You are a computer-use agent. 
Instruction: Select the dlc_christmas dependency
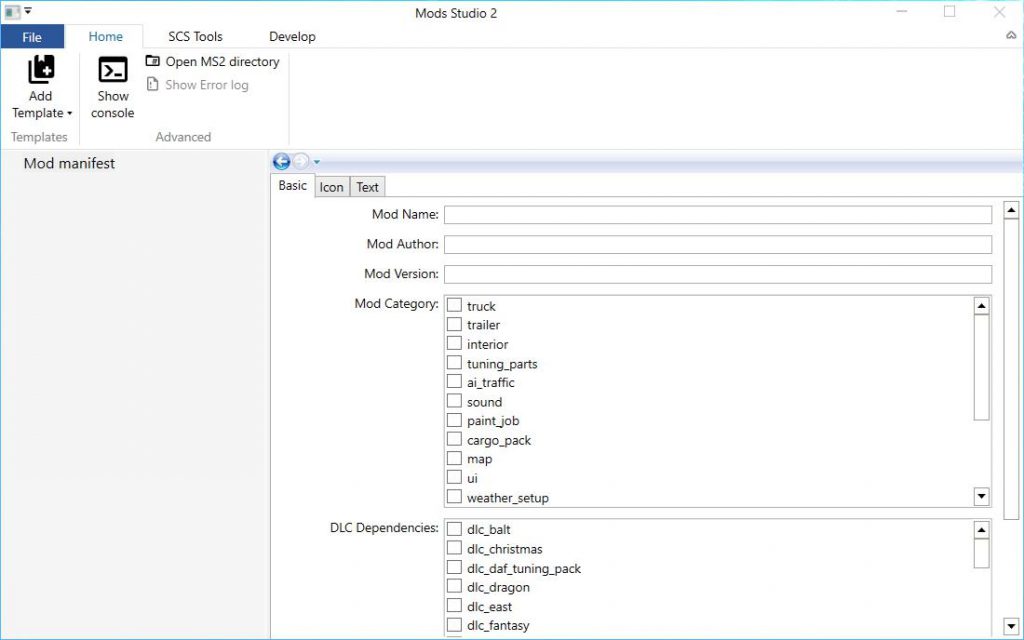[454, 548]
